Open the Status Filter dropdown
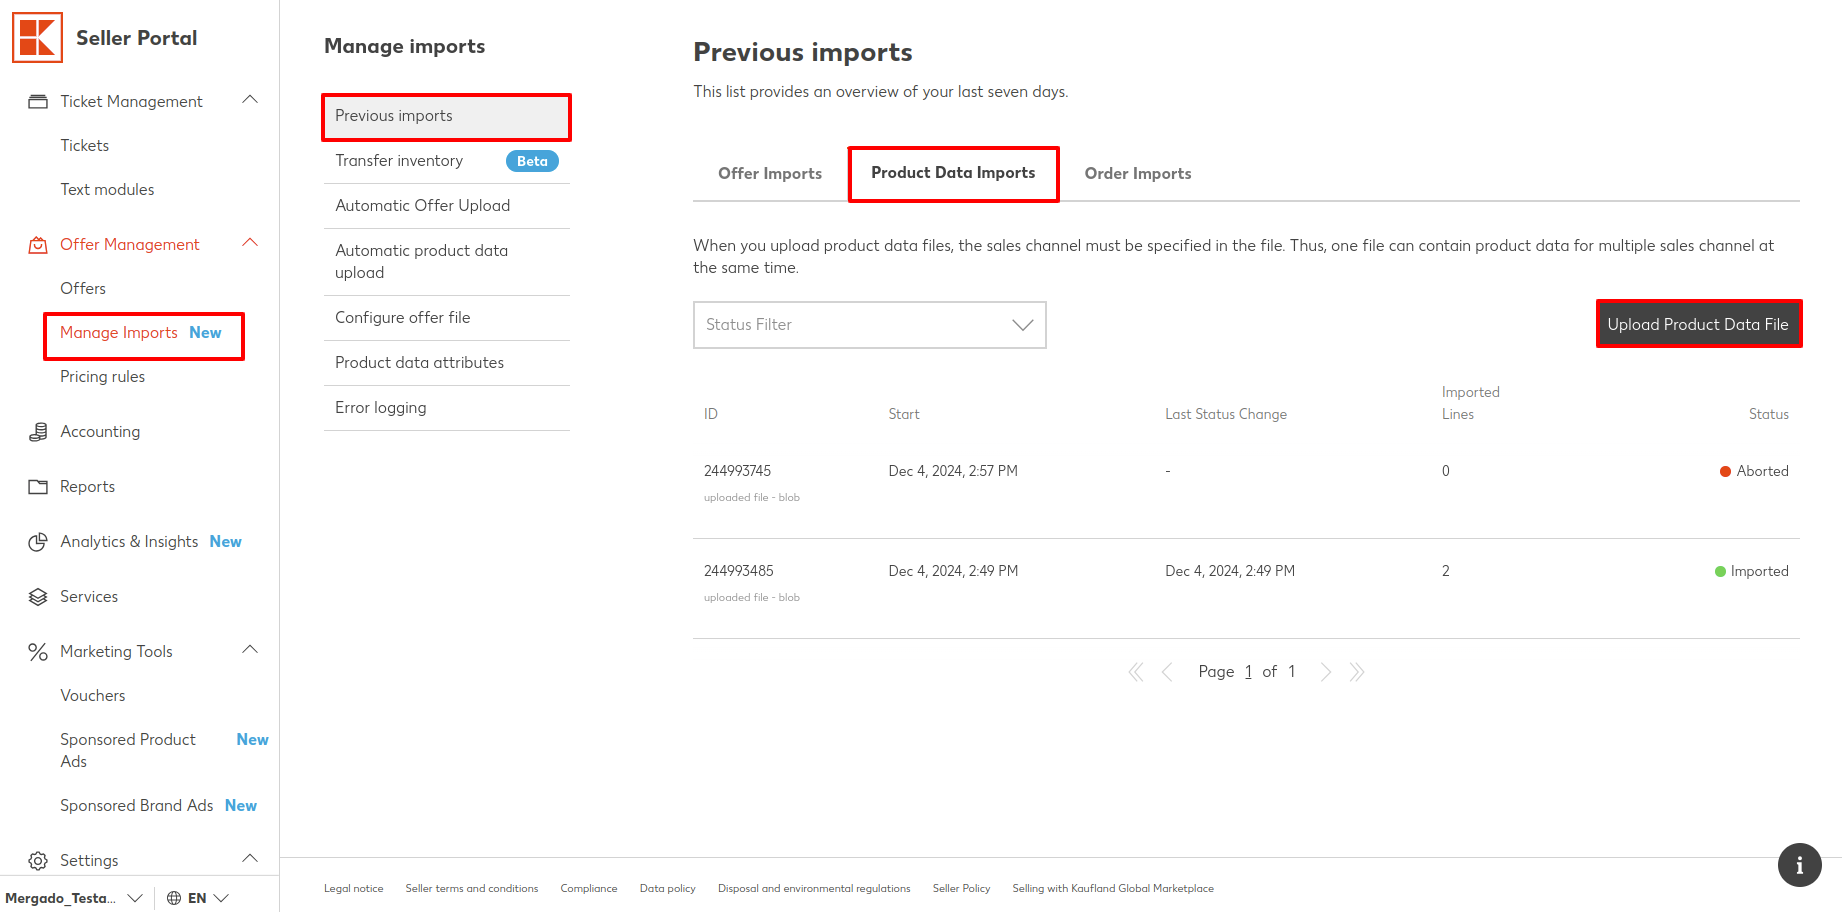Screen dimensions: 1842x912 point(869,325)
